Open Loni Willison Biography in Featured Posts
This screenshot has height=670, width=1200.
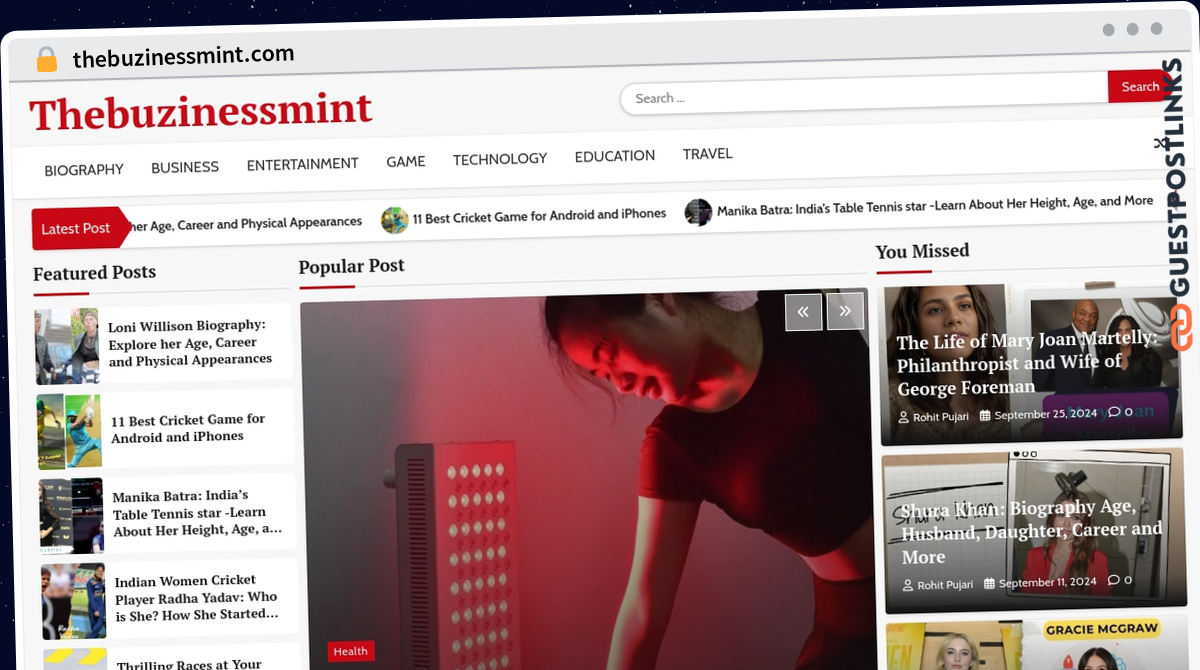pyautogui.click(x=190, y=342)
